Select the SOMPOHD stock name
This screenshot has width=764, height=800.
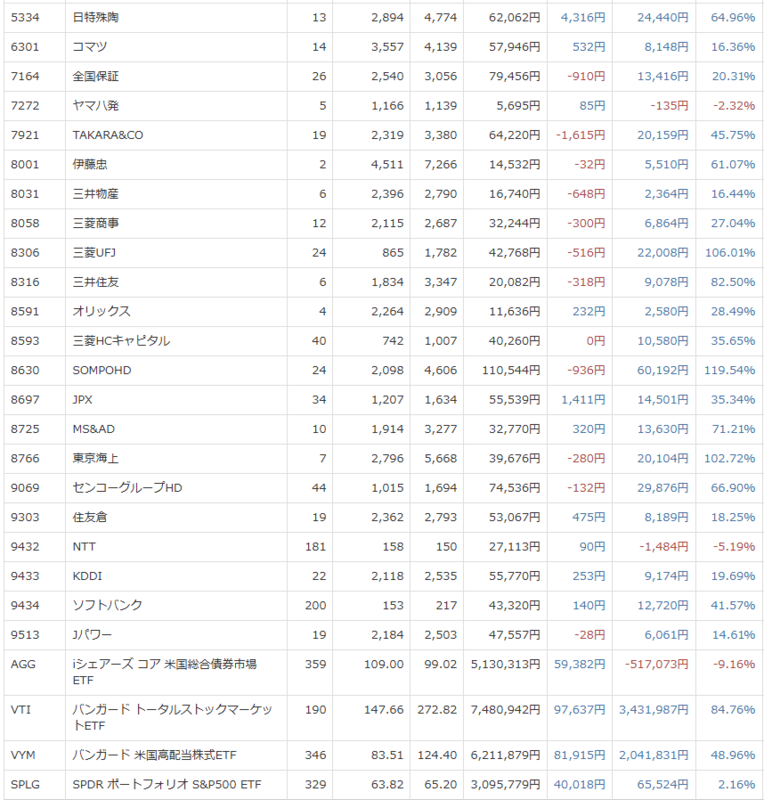coord(102,370)
